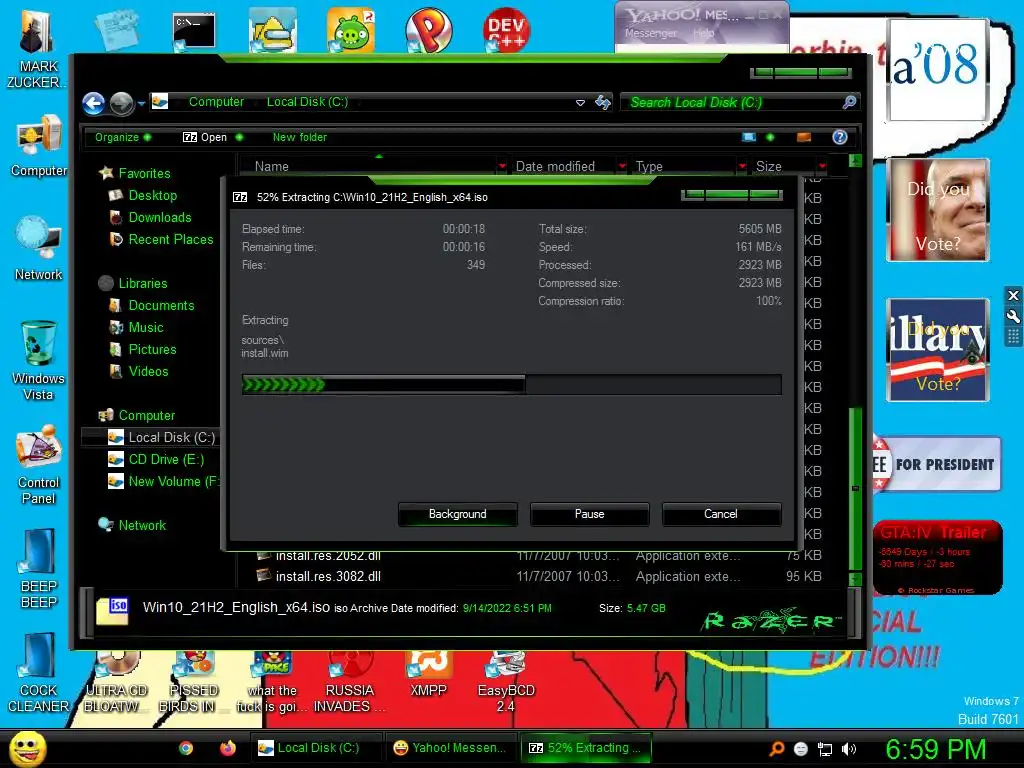Pause the 7-Zip extraction
The image size is (1024, 768).
point(589,514)
